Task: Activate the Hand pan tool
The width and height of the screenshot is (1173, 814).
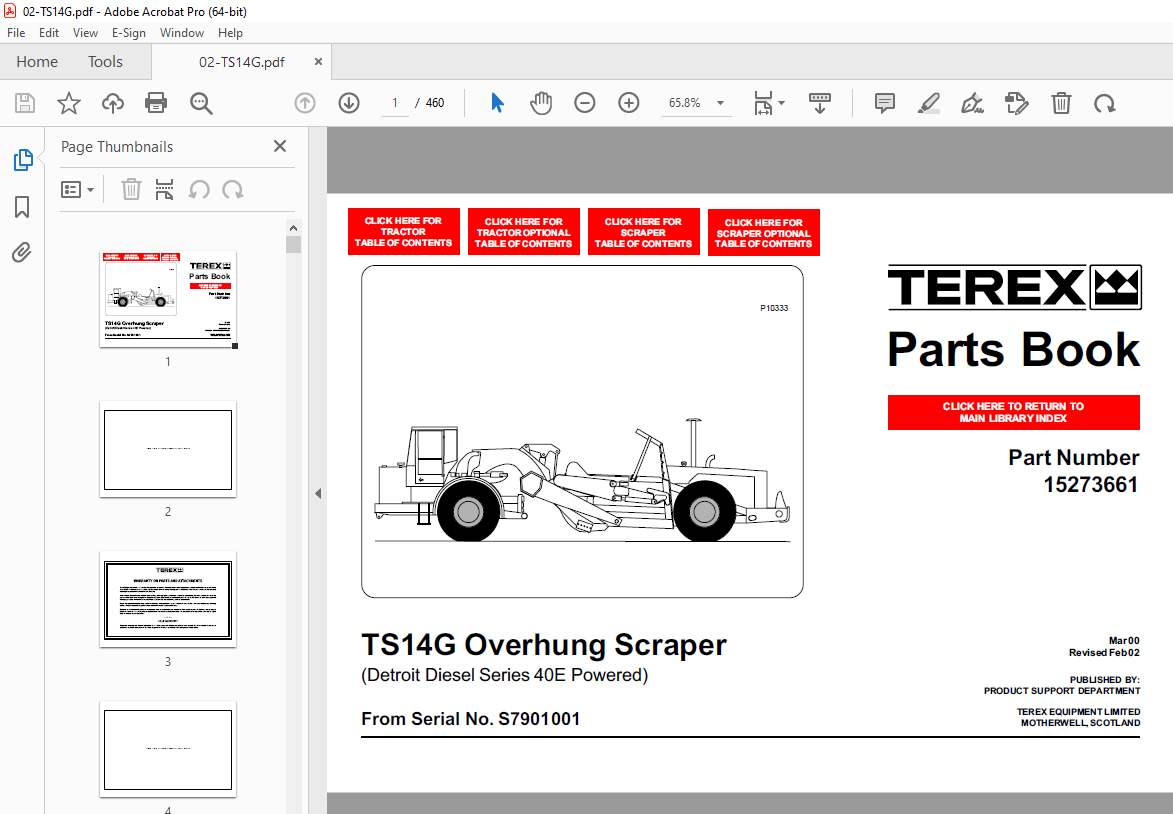Action: (541, 103)
